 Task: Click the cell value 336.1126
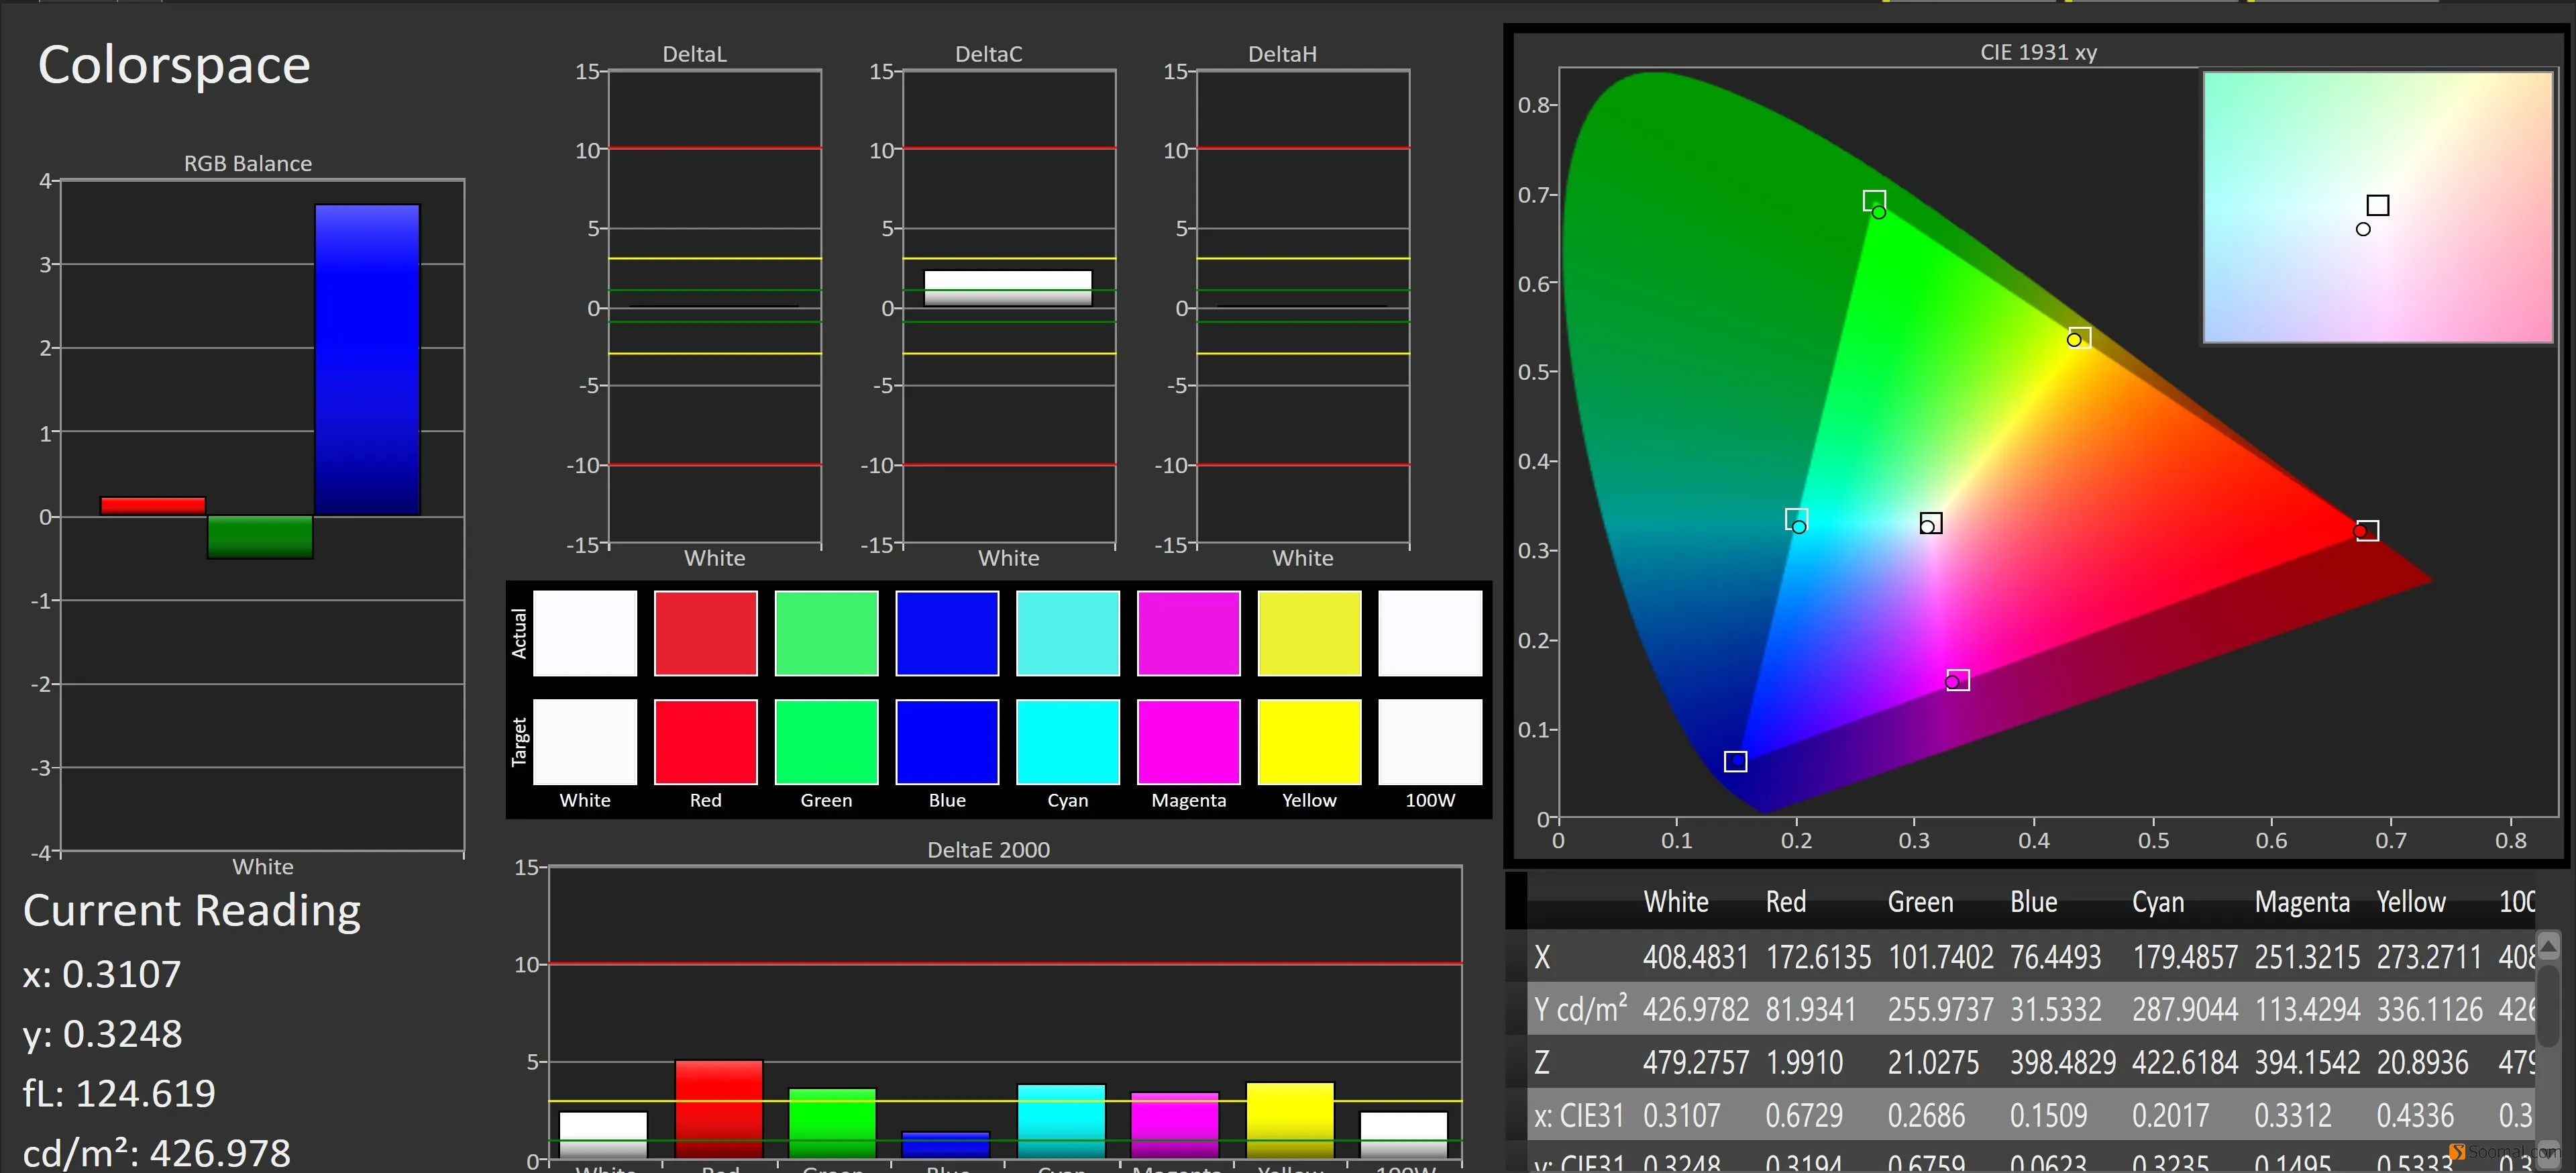[2430, 1009]
